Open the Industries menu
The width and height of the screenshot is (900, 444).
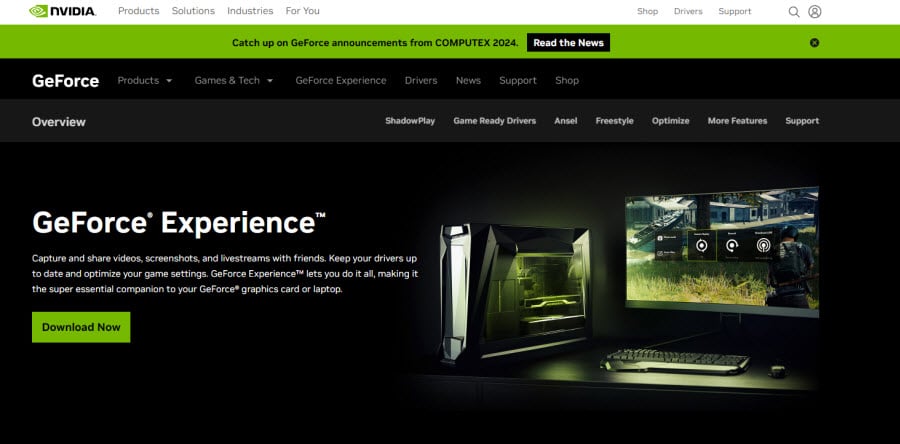coord(250,11)
